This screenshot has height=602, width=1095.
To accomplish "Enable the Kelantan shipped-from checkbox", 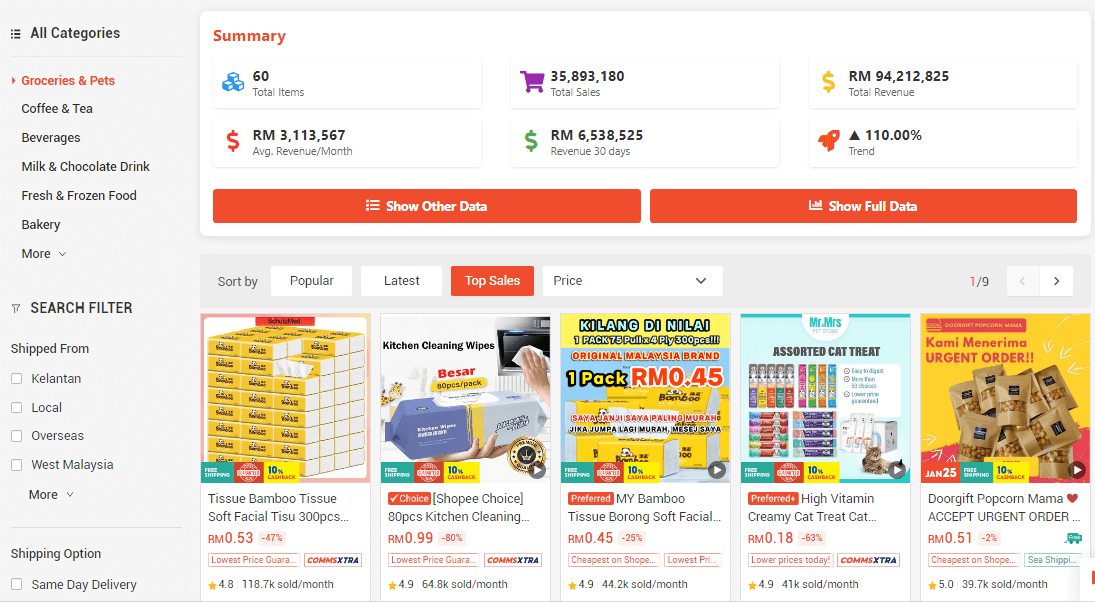I will point(17,379).
